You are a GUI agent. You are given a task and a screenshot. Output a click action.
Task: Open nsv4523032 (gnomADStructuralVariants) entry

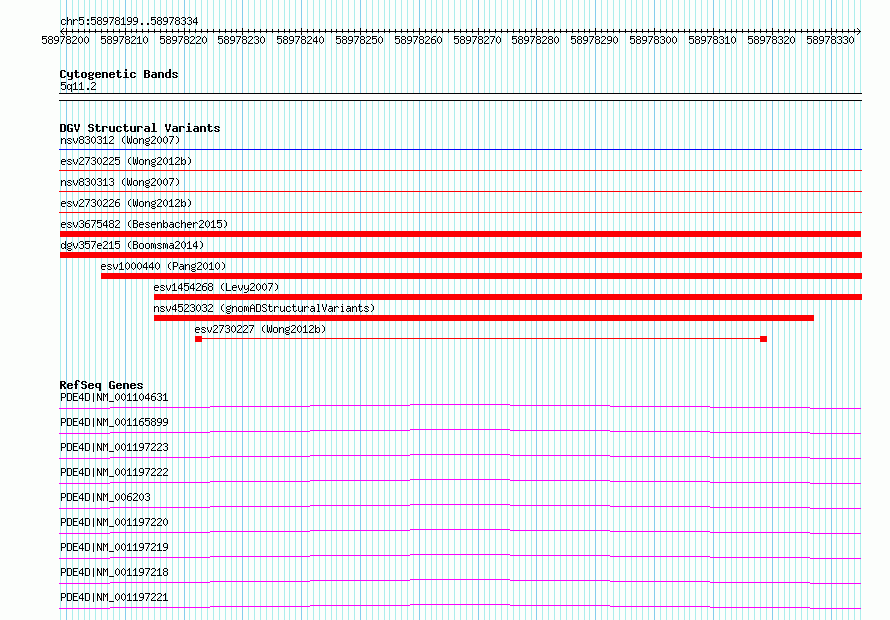point(265,308)
